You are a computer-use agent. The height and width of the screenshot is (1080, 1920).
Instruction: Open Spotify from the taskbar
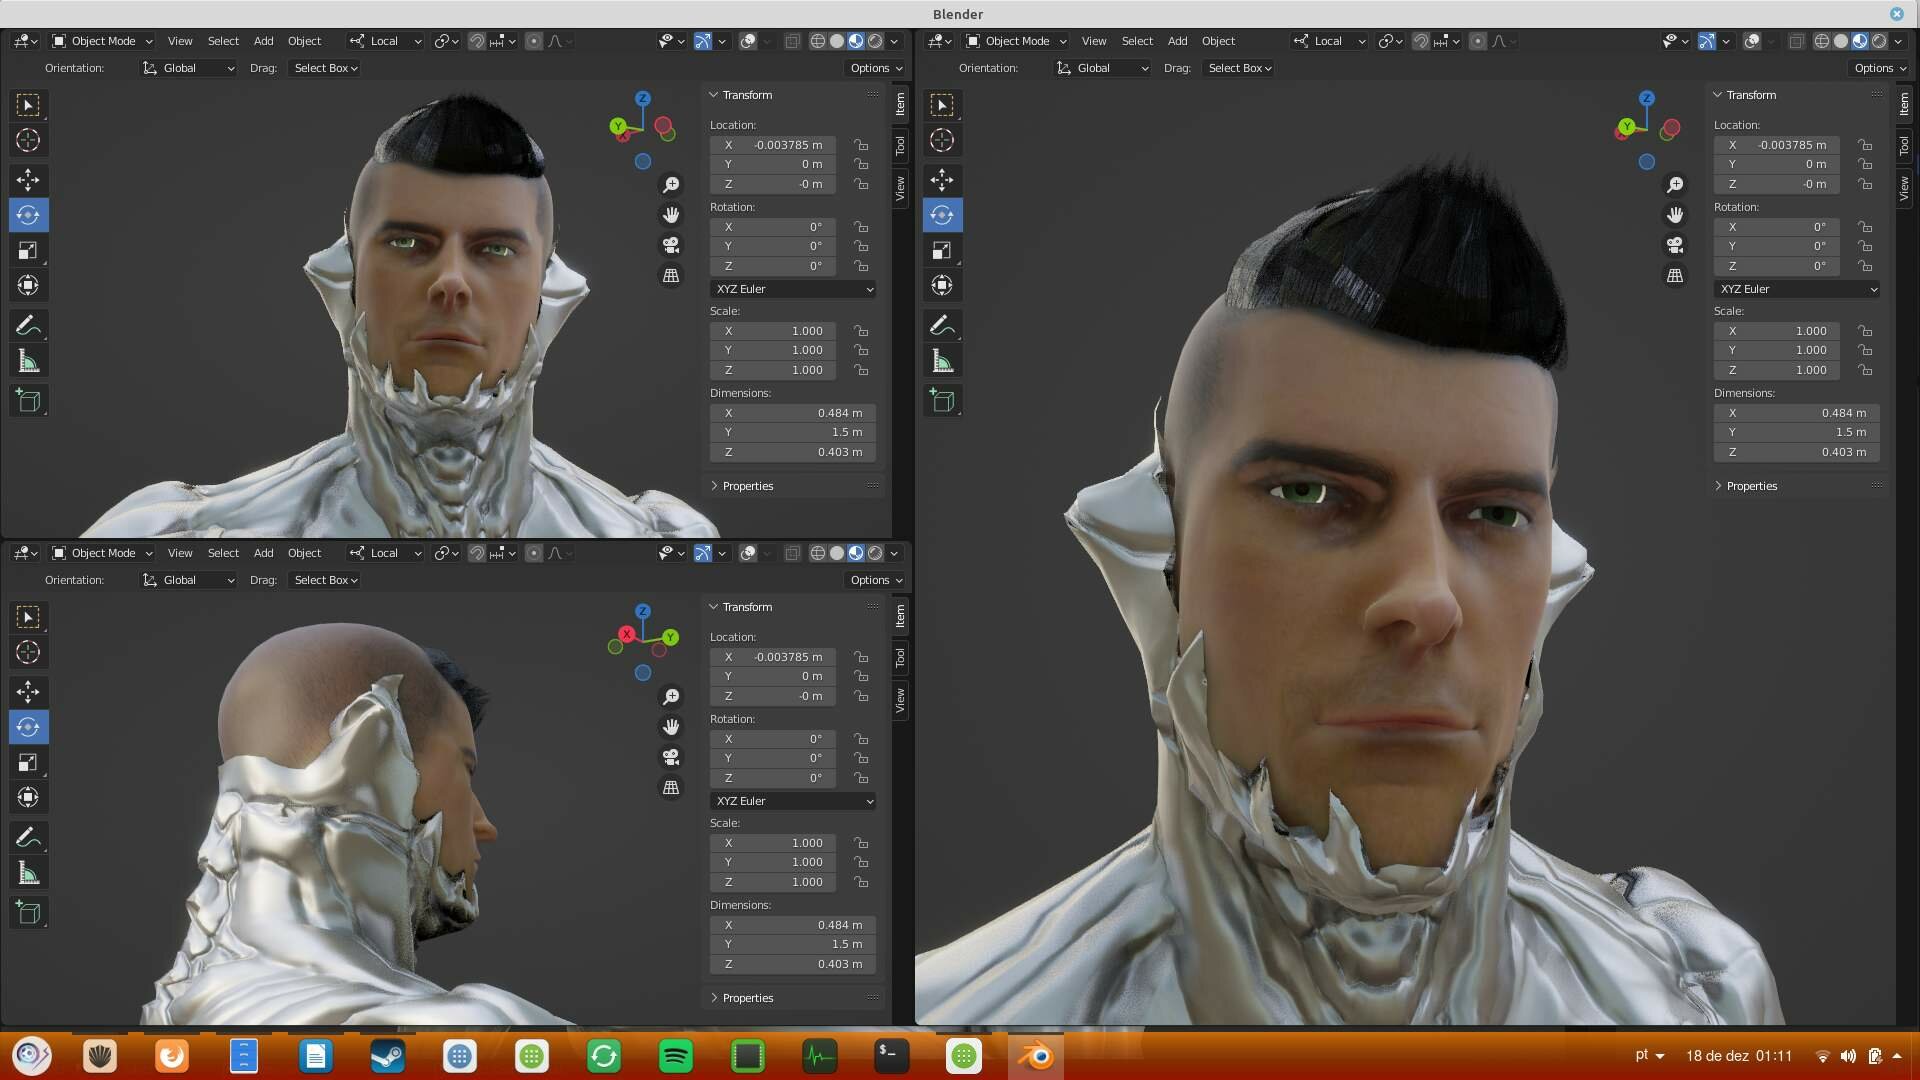coord(675,1056)
